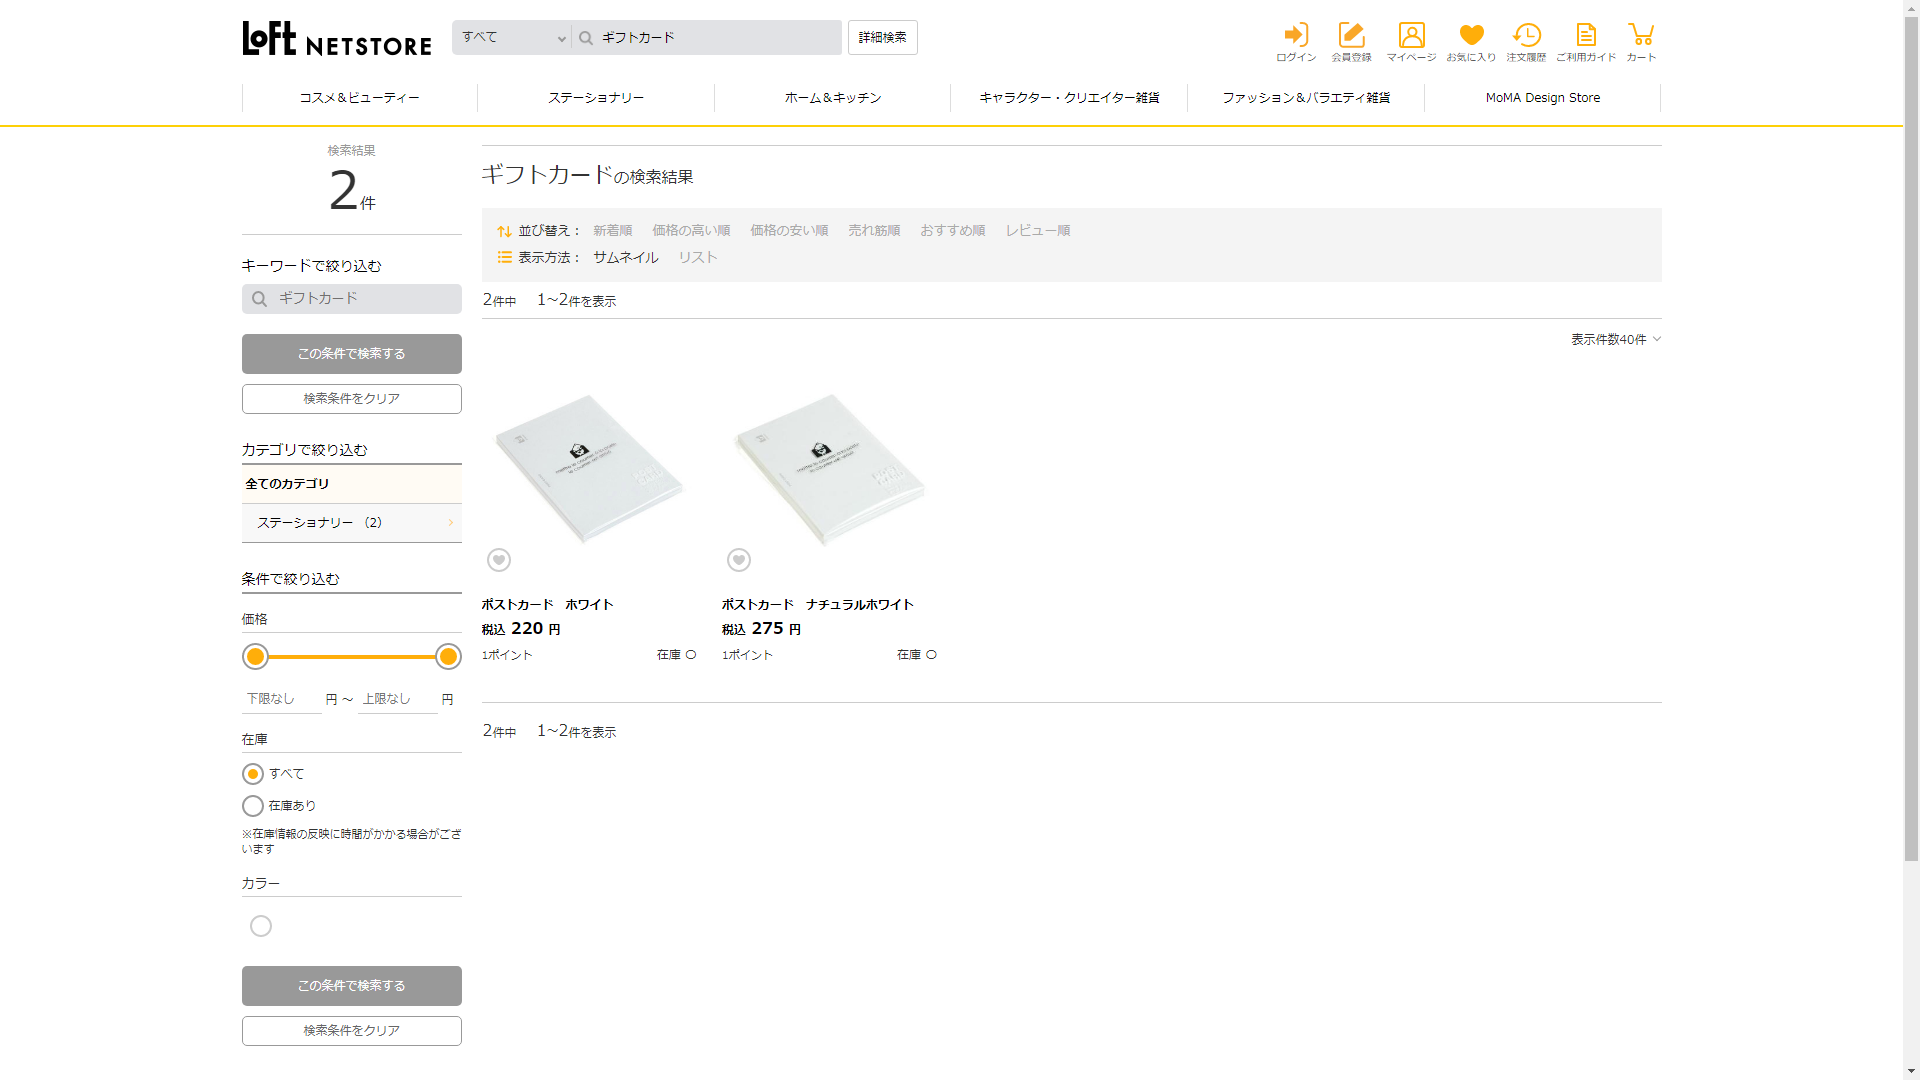Open the usage guide icon

click(1586, 36)
